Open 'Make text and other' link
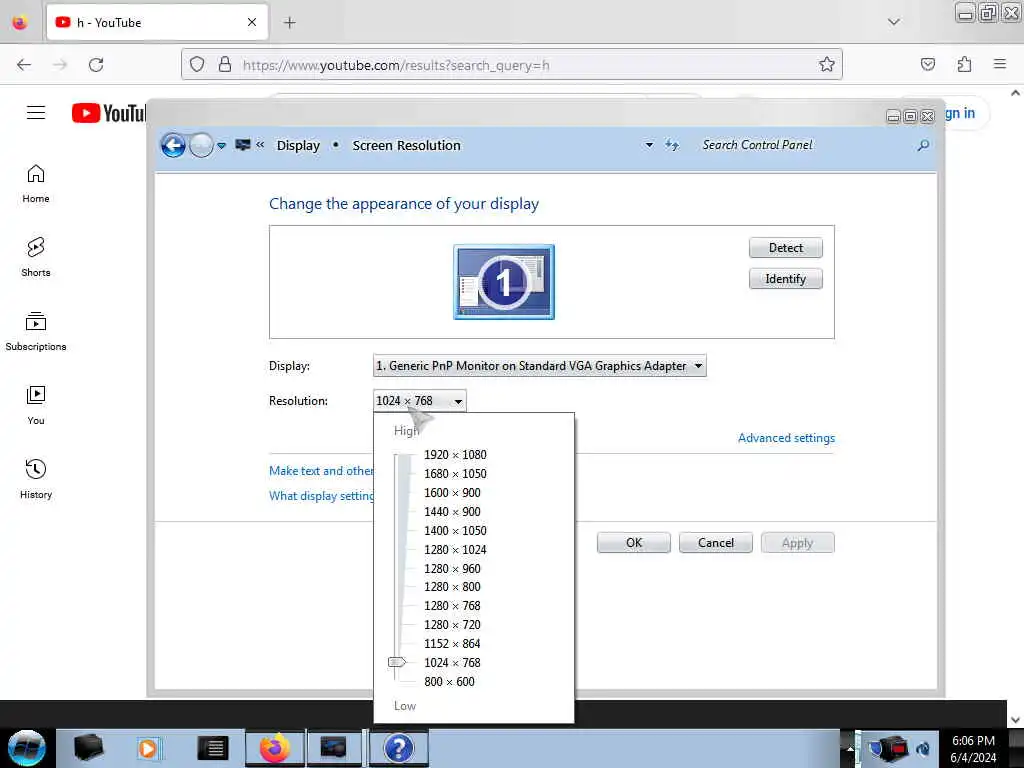 (321, 471)
